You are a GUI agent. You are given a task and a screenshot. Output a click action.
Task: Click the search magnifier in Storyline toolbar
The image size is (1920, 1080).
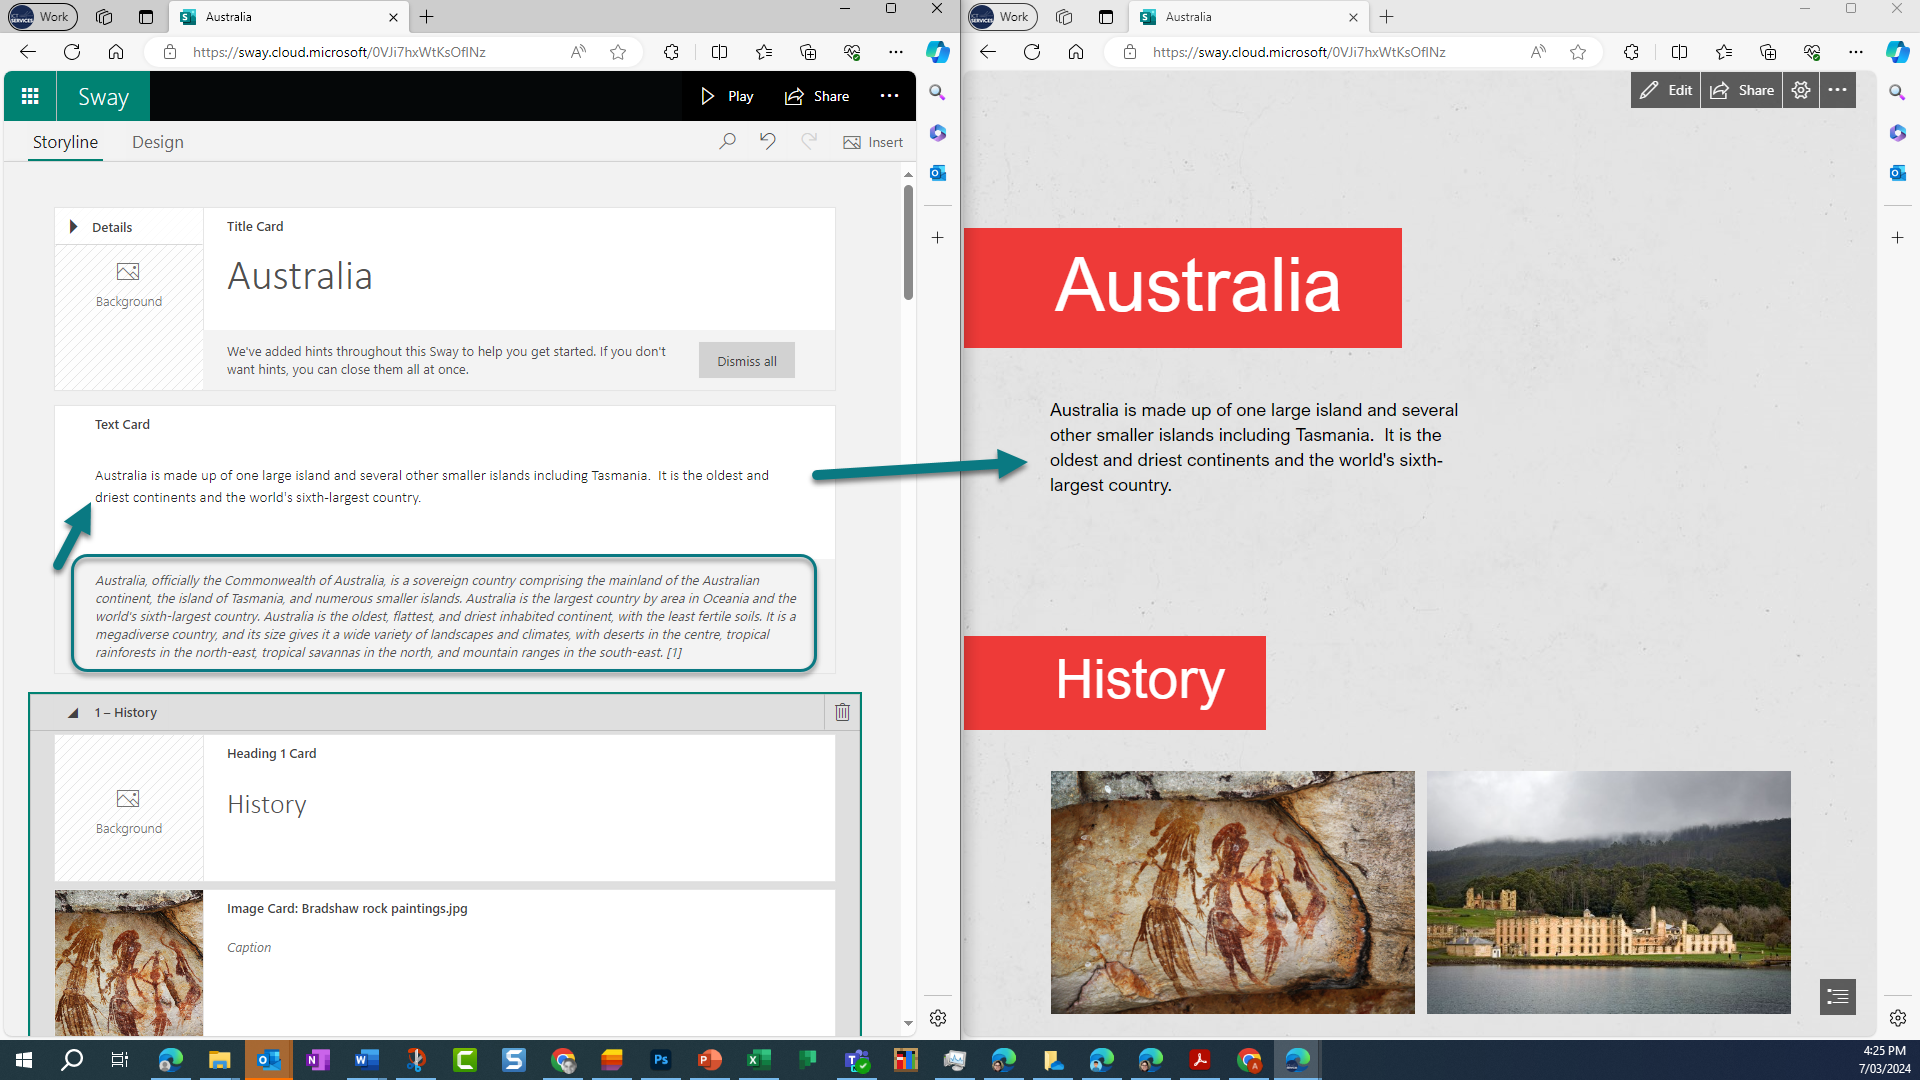coord(727,142)
